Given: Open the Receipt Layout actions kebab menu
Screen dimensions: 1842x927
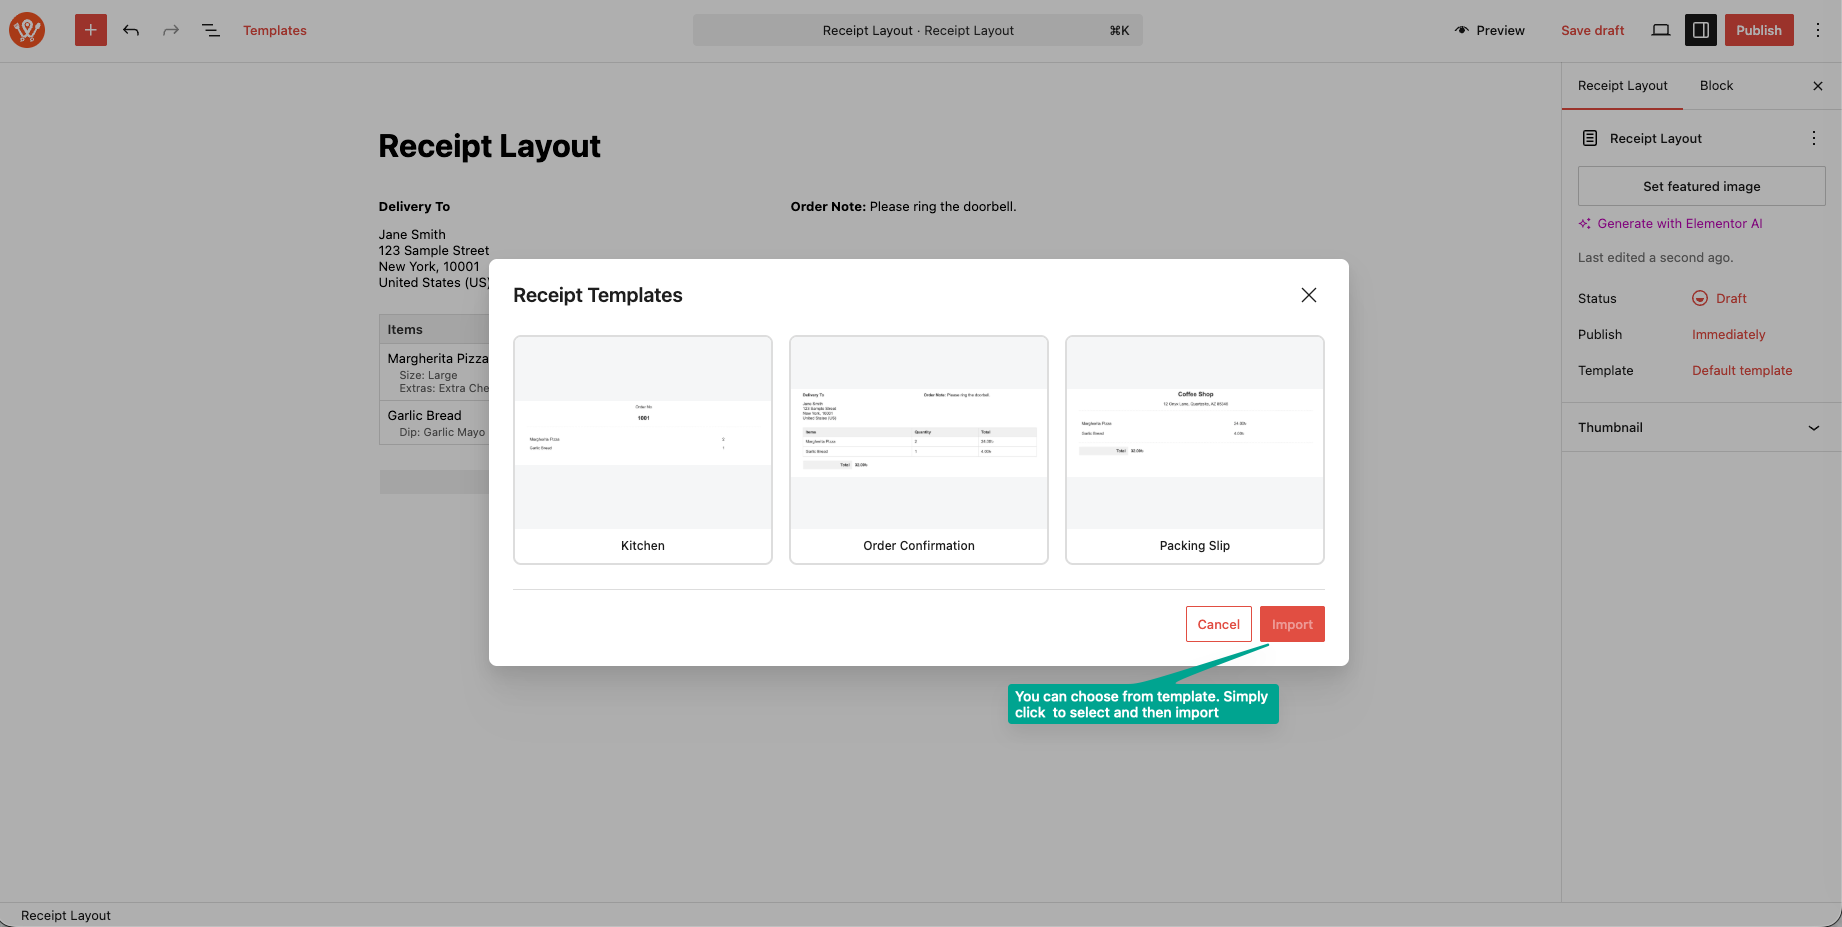Looking at the screenshot, I should click(1814, 138).
